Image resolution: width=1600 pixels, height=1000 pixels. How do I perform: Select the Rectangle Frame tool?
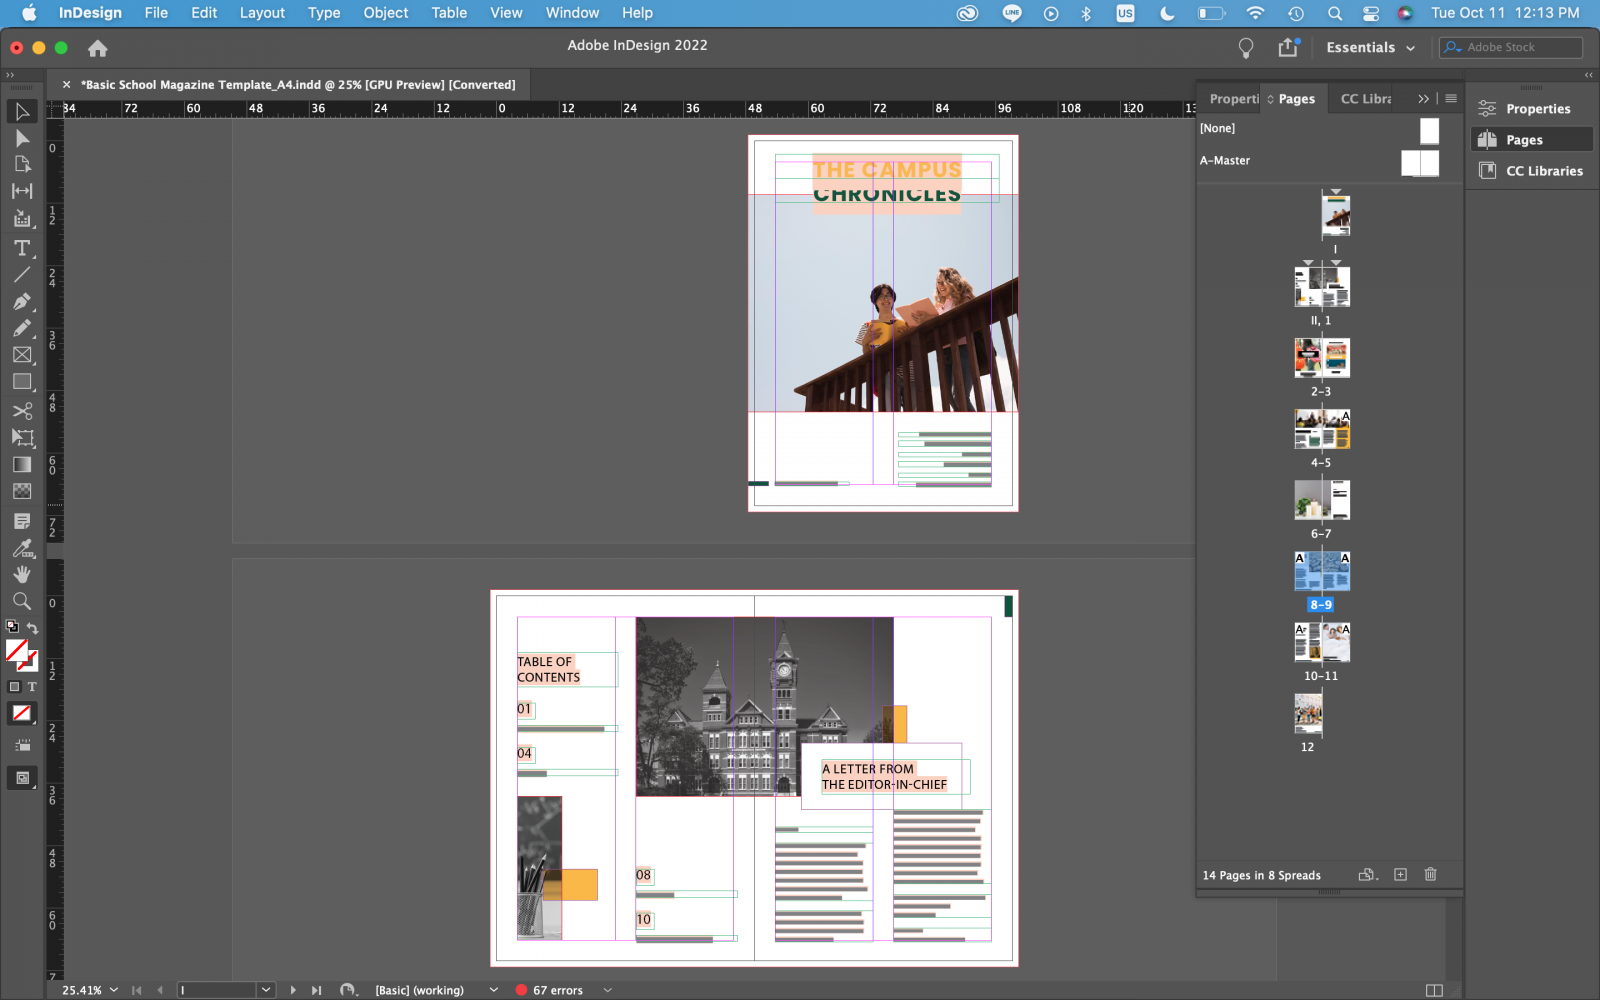click(x=22, y=355)
